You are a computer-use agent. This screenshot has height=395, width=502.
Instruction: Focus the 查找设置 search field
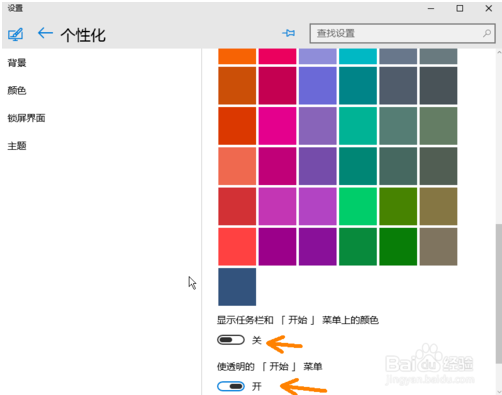(x=402, y=33)
